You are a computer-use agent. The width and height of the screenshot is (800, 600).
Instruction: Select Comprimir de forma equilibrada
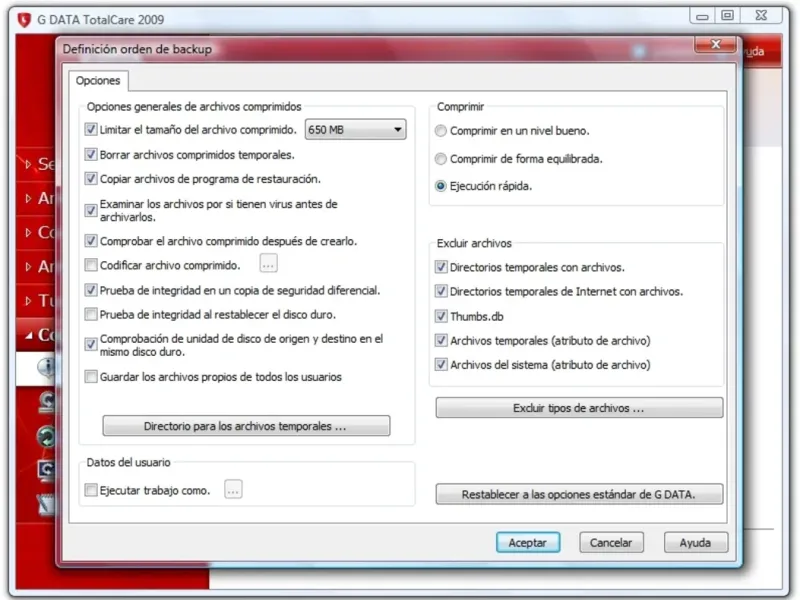tap(441, 159)
